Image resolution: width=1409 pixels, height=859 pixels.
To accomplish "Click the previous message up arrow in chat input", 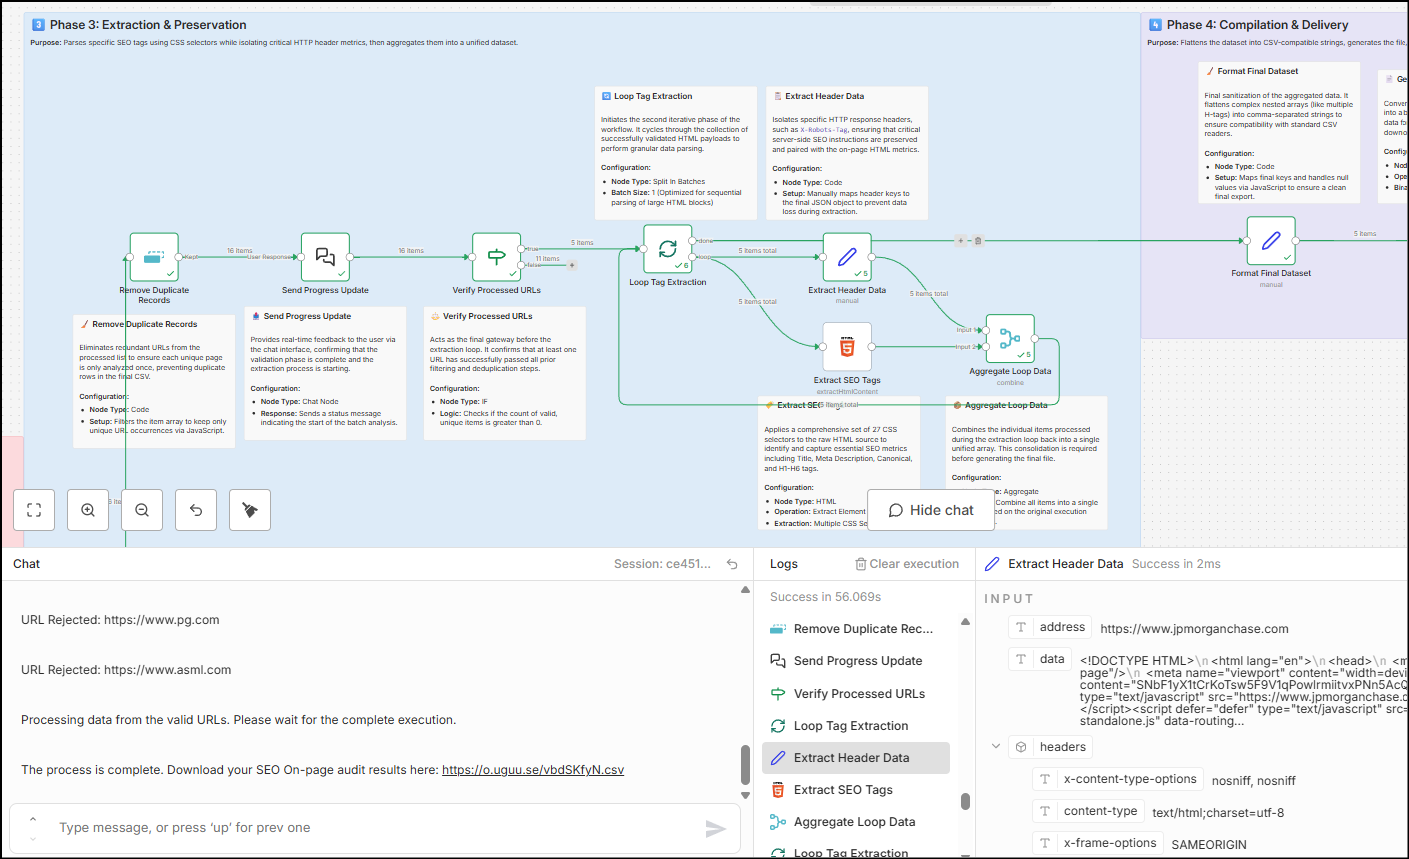I will [x=33, y=820].
